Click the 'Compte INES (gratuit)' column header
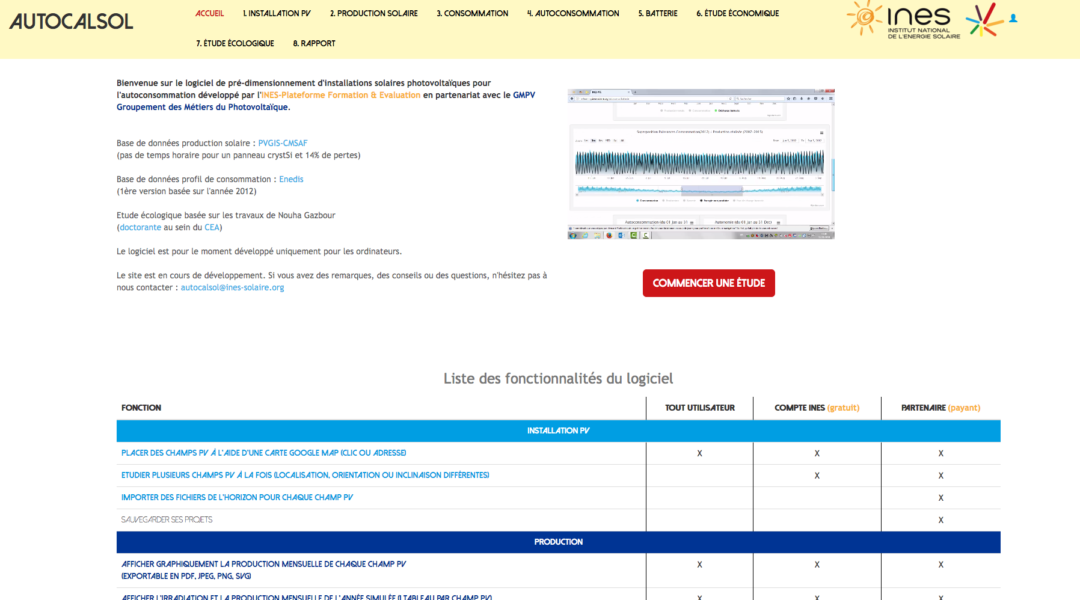The width and height of the screenshot is (1080, 600). pyautogui.click(x=817, y=408)
